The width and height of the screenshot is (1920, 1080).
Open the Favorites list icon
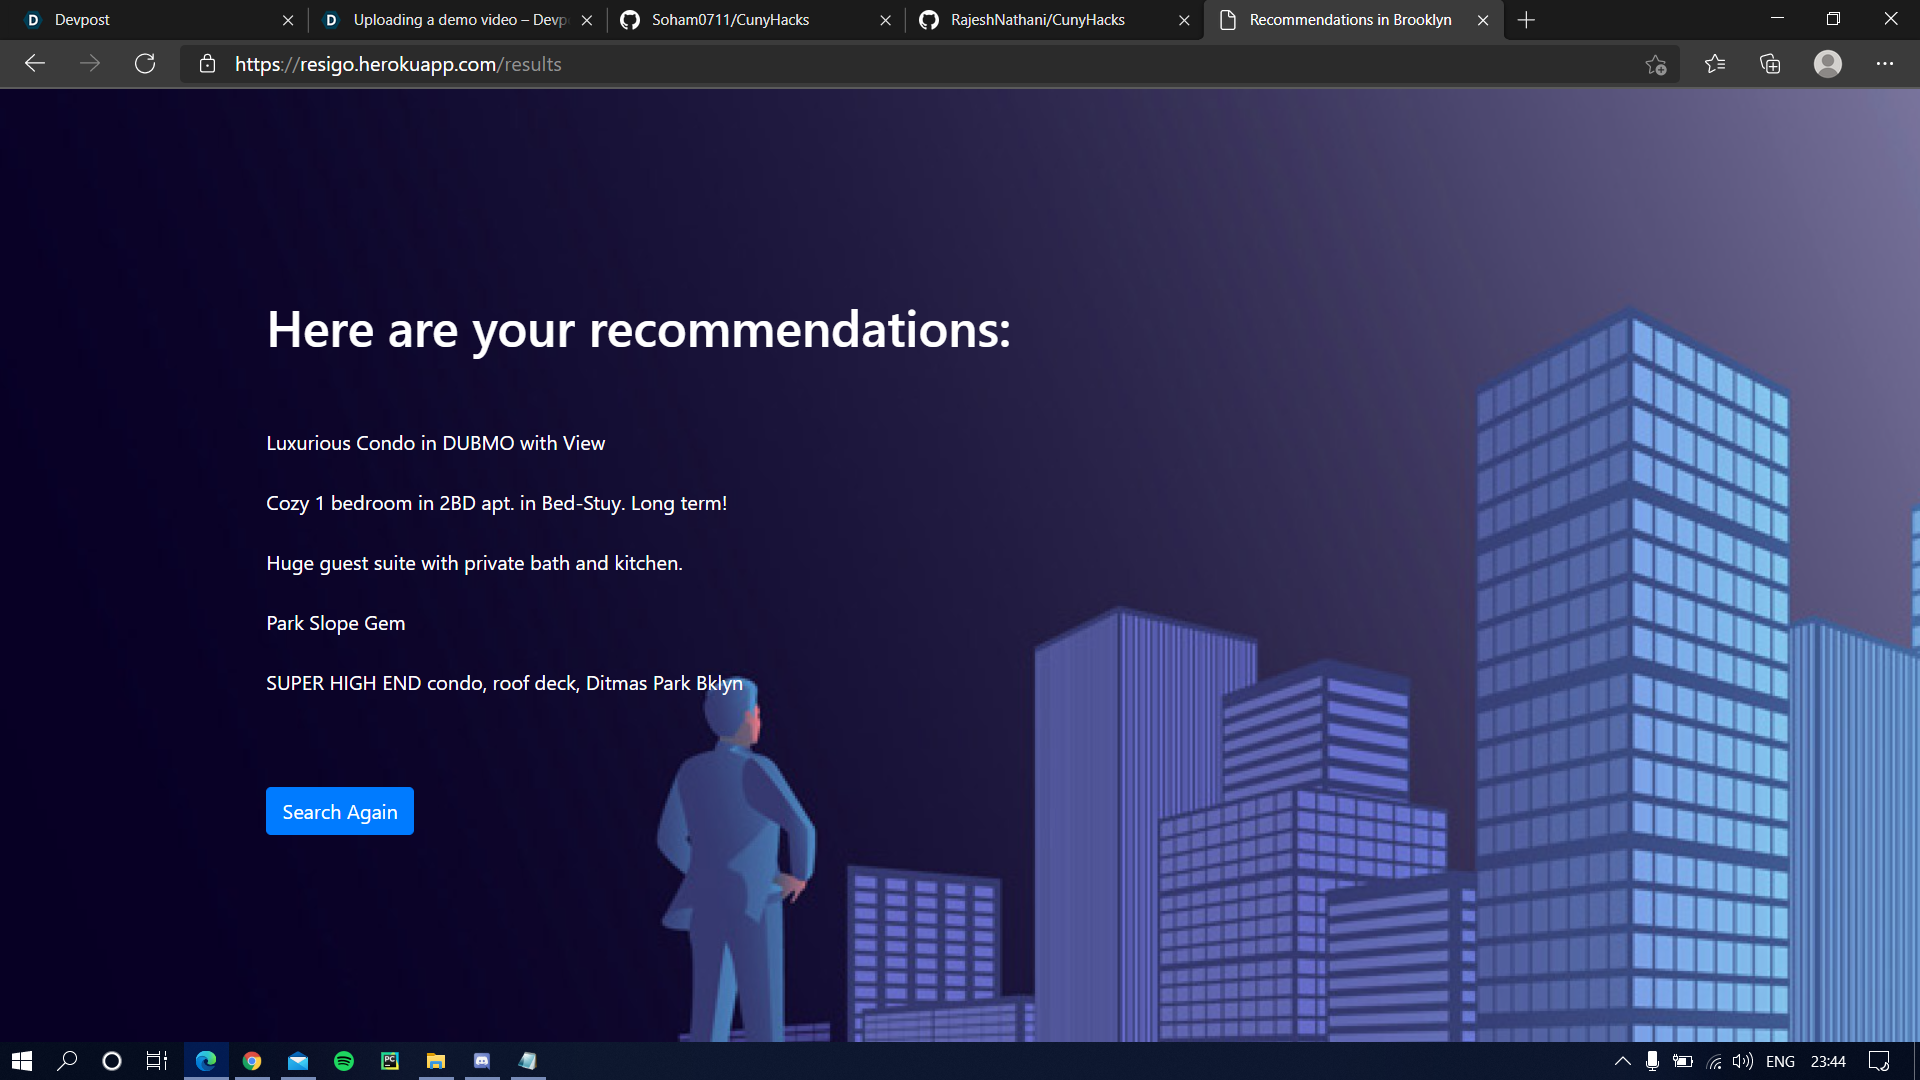pyautogui.click(x=1715, y=64)
